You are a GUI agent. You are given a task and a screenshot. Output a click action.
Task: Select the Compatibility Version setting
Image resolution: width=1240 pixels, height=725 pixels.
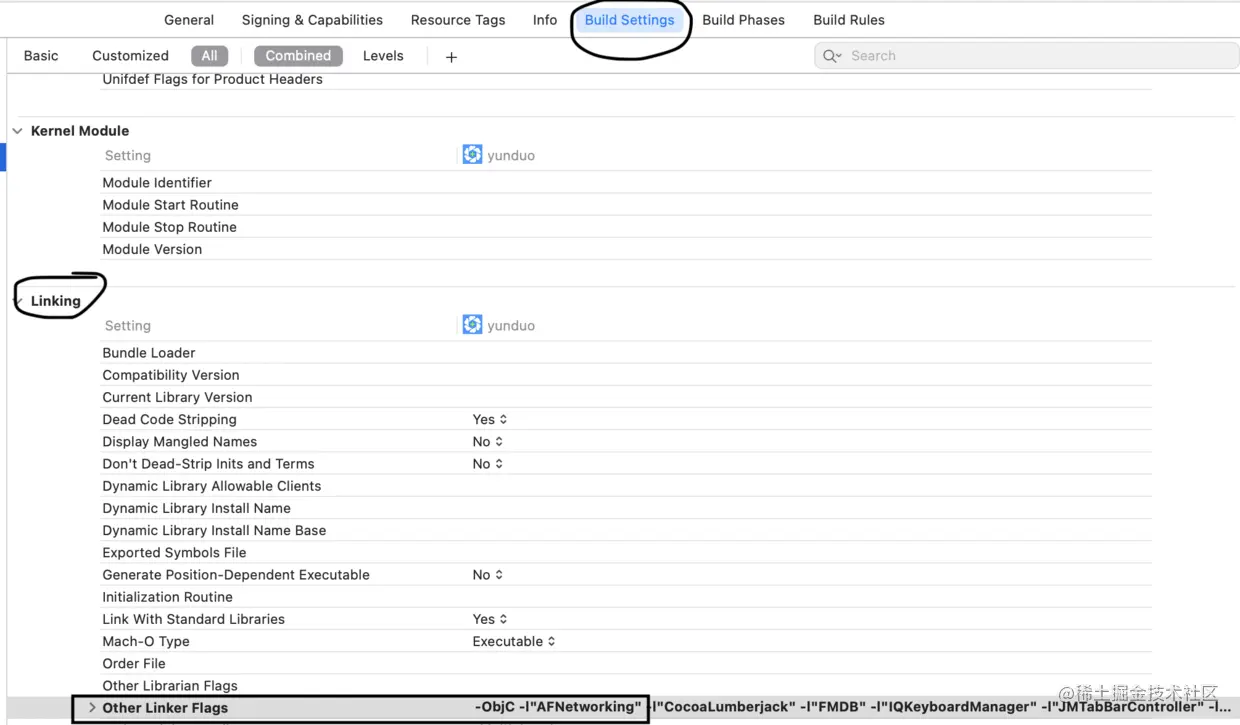626,375
